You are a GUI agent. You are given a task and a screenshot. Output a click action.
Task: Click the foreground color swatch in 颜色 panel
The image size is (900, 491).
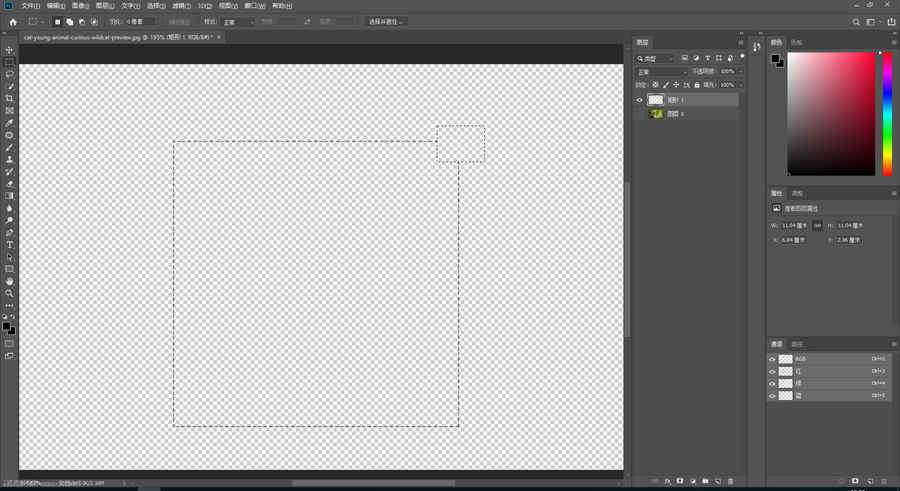pos(776,59)
